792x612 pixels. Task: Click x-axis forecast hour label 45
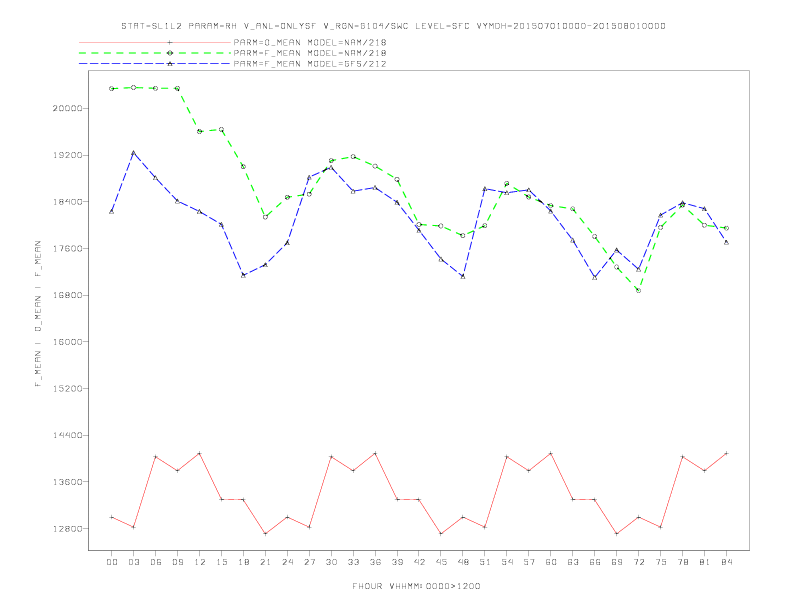click(x=441, y=562)
